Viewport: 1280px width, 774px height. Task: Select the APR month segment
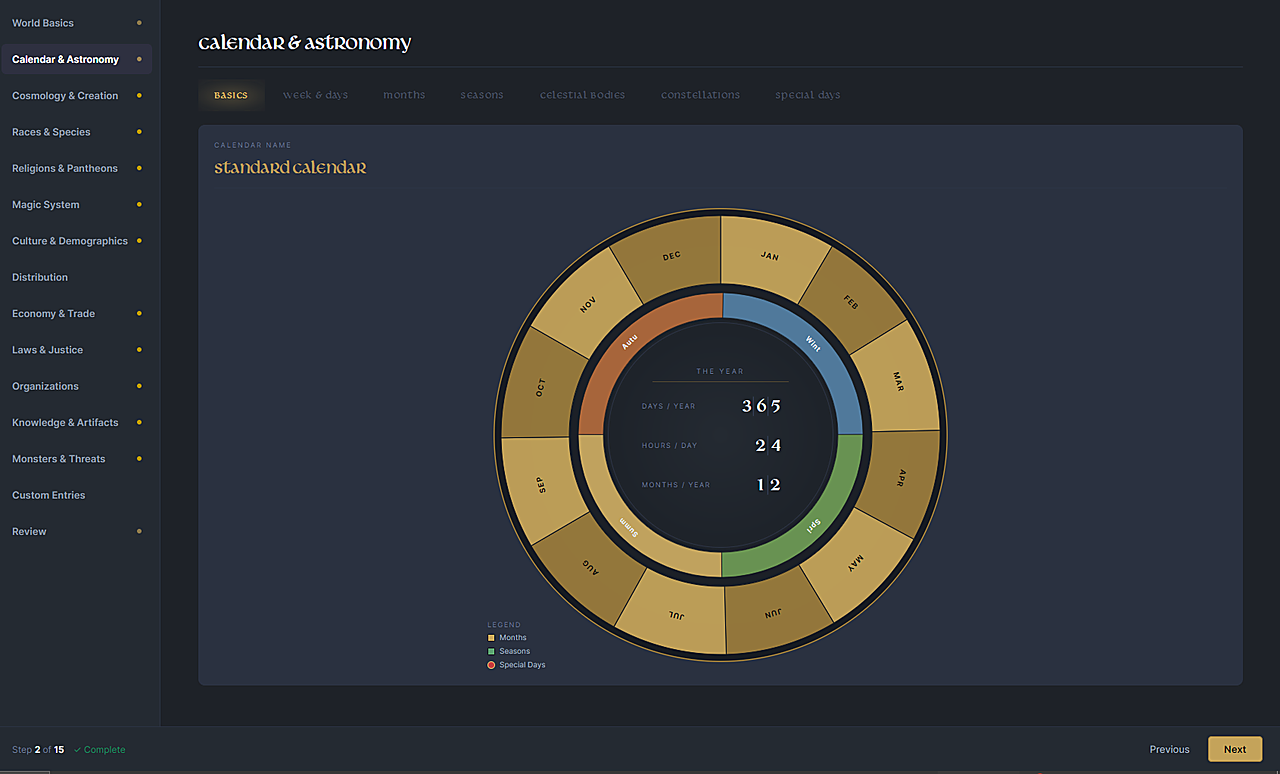pyautogui.click(x=901, y=477)
